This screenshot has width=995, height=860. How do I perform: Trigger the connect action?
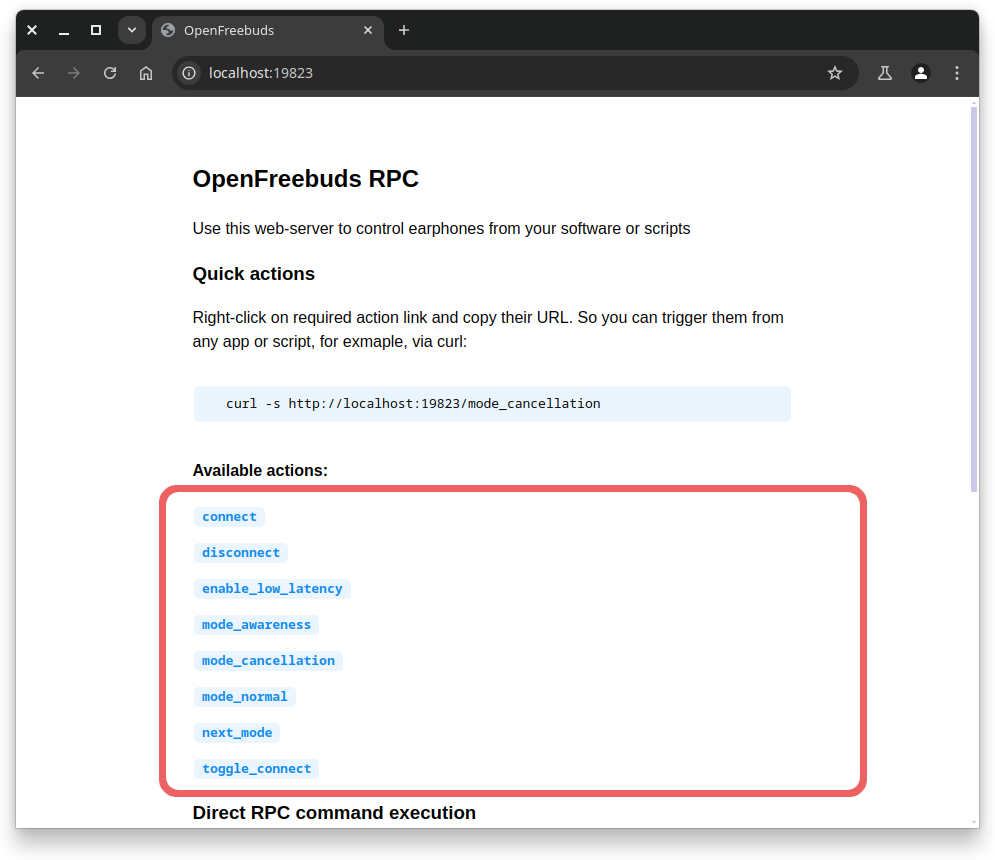(229, 516)
